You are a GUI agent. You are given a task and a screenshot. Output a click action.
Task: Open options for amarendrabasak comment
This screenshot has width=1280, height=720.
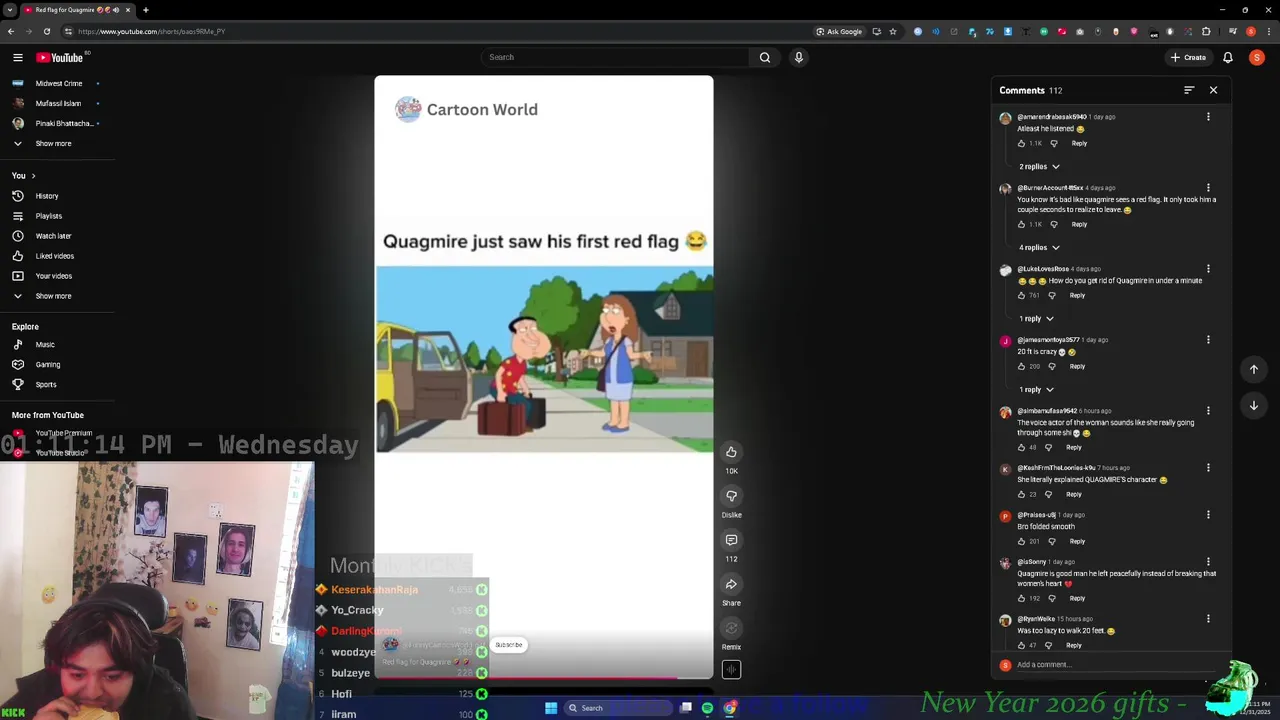pyautogui.click(x=1208, y=117)
